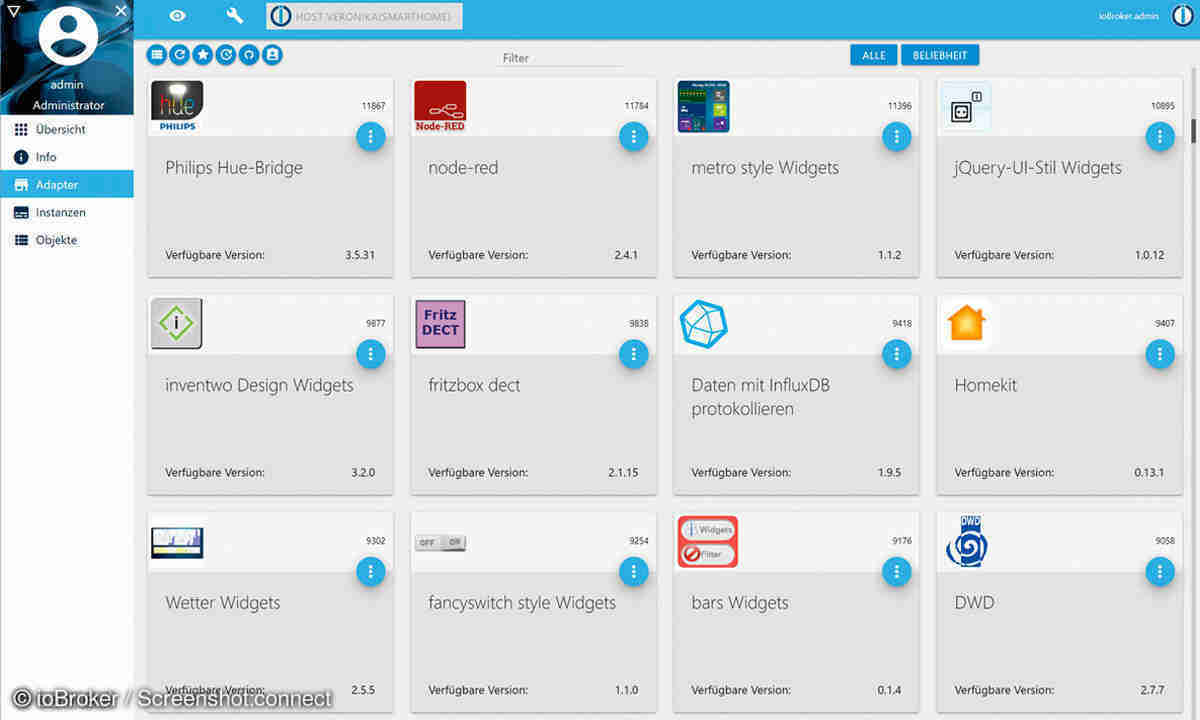The height and width of the screenshot is (720, 1200).
Task: Open the DWD adapter three-dot menu
Action: (x=1159, y=571)
